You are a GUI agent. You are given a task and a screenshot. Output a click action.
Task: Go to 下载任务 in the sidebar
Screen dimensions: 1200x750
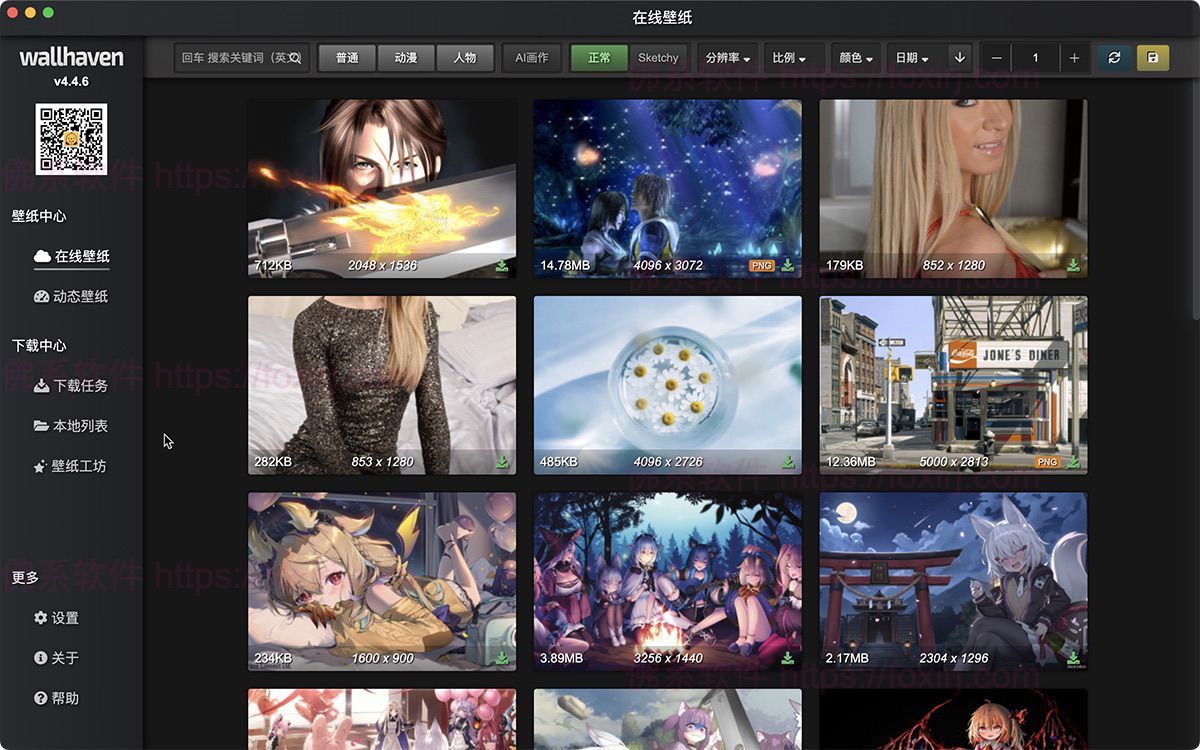tap(71, 386)
